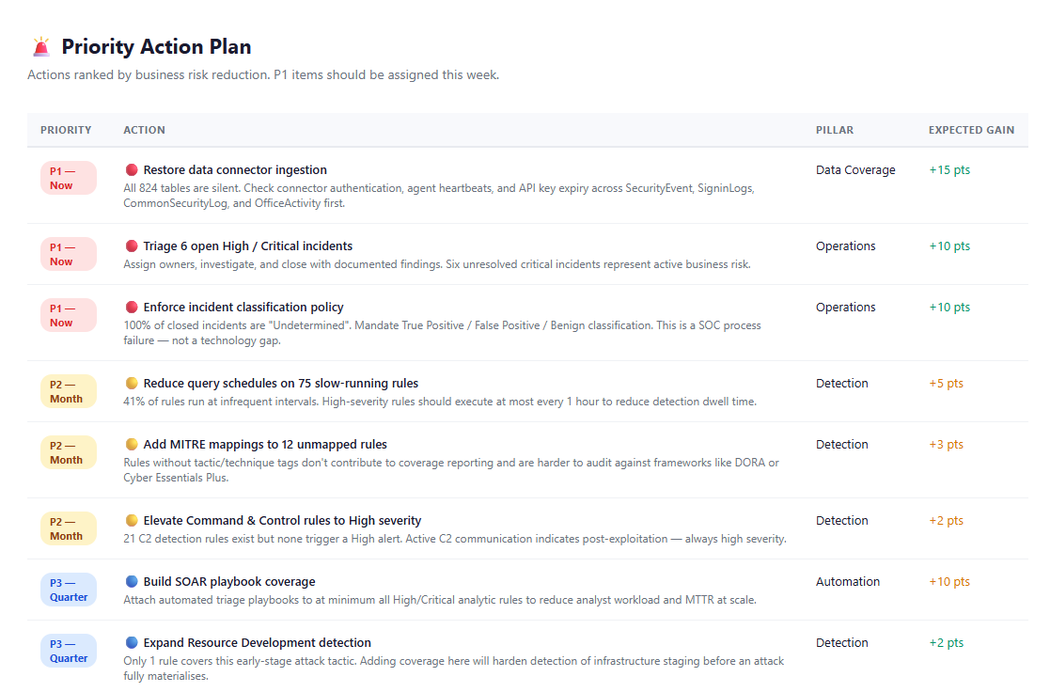Click the siren alarm icon beside Priority Action Plan
1050x695 pixels.
[x=42, y=47]
